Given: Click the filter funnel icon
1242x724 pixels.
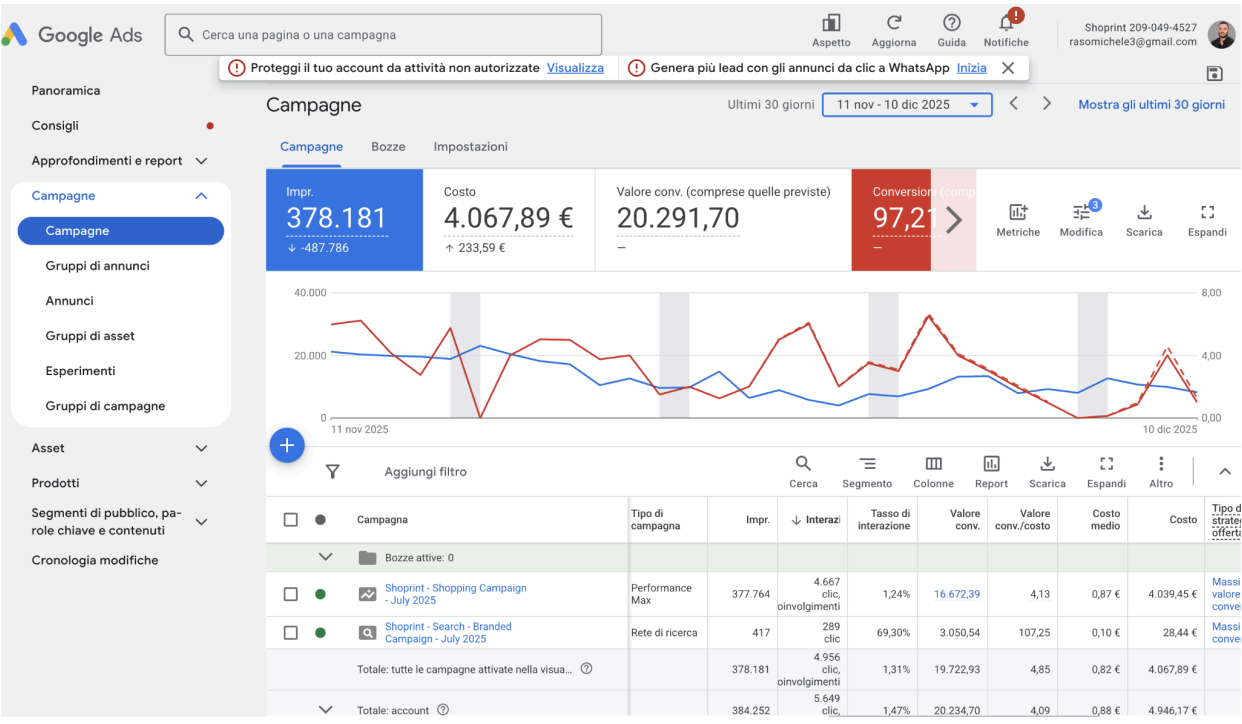Looking at the screenshot, I should point(333,471).
